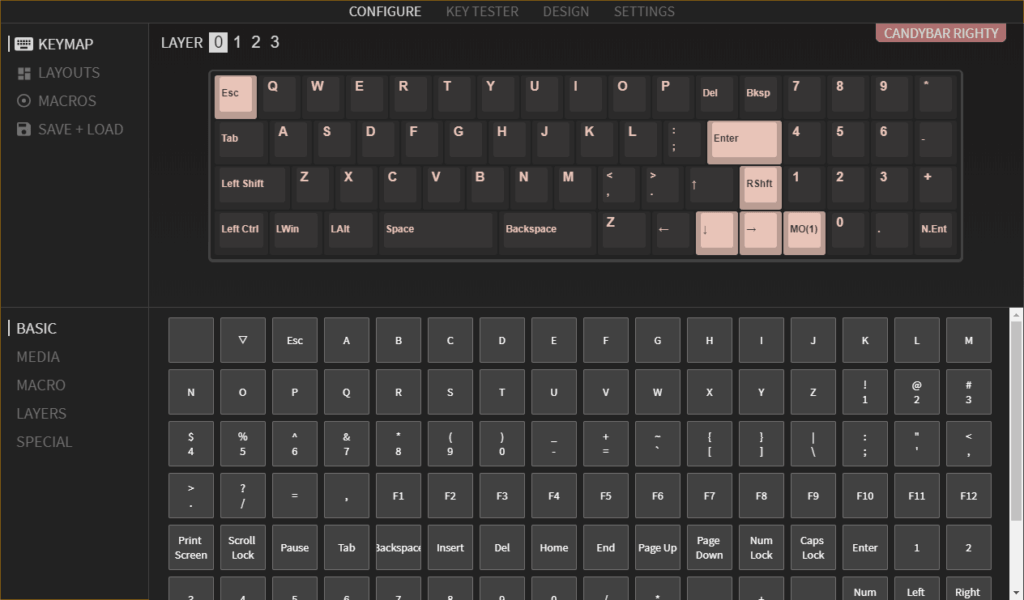Click the MACROS record circle icon
1024x600 pixels.
tap(24, 101)
